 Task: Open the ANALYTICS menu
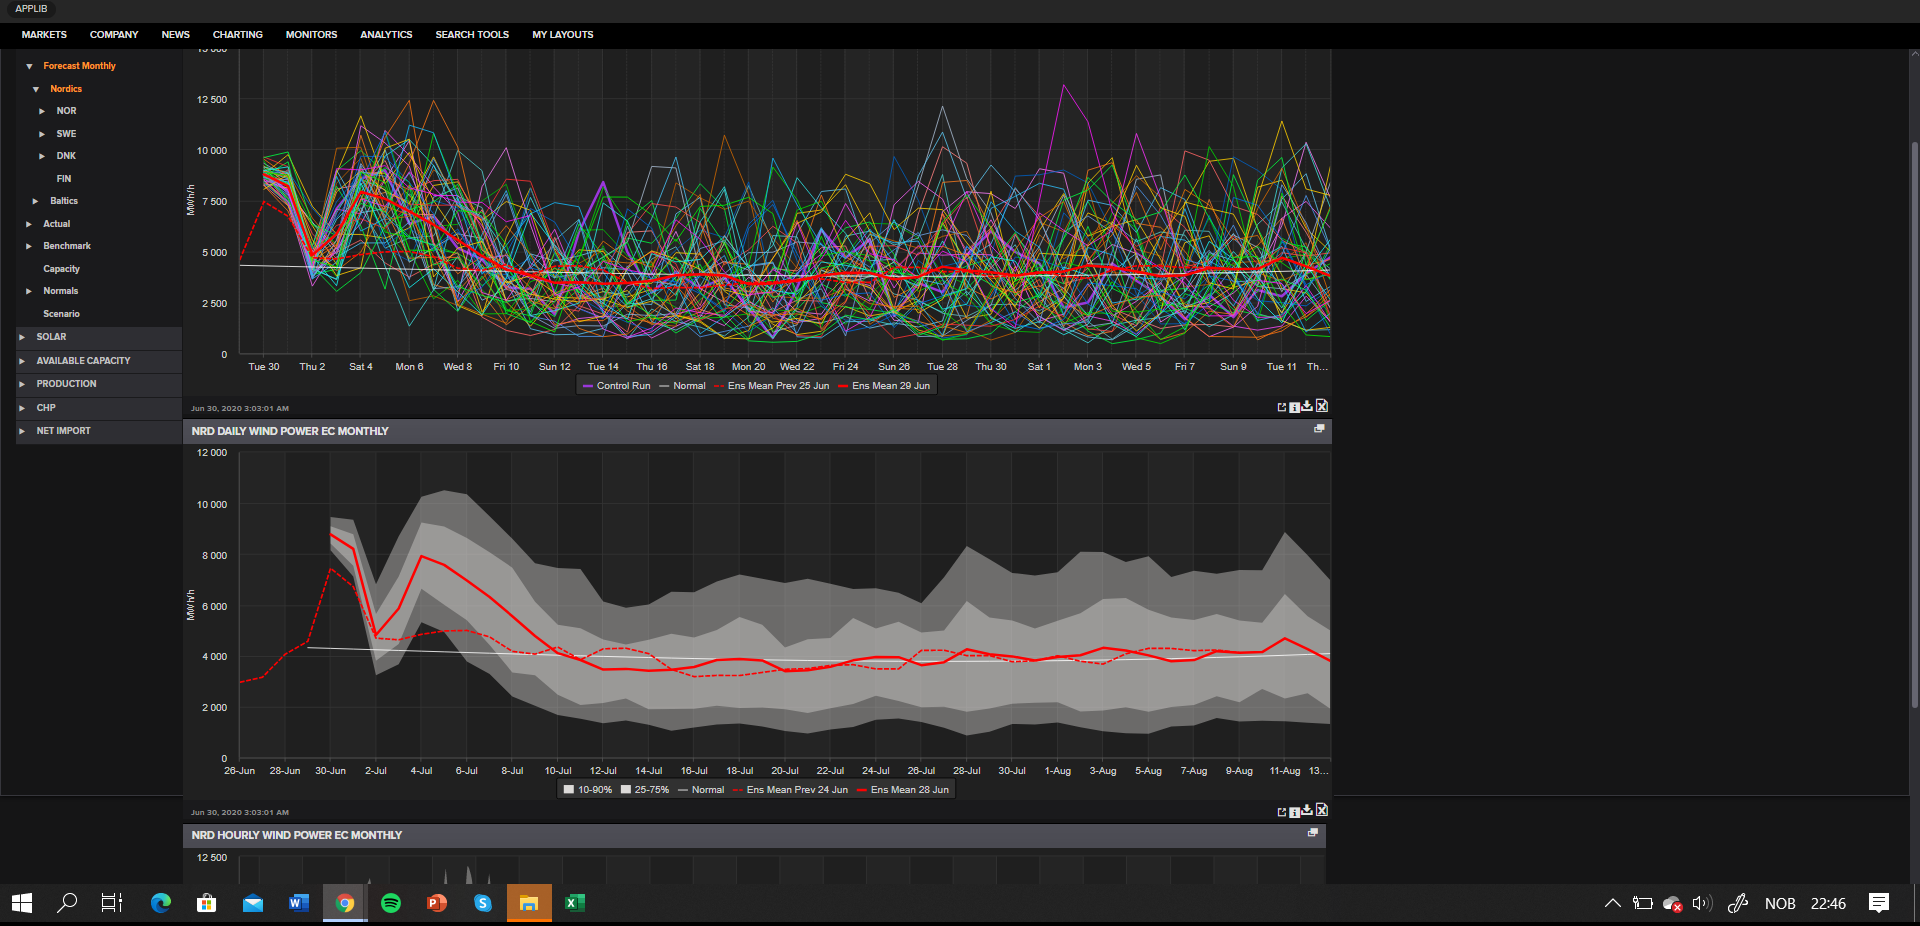coord(386,35)
